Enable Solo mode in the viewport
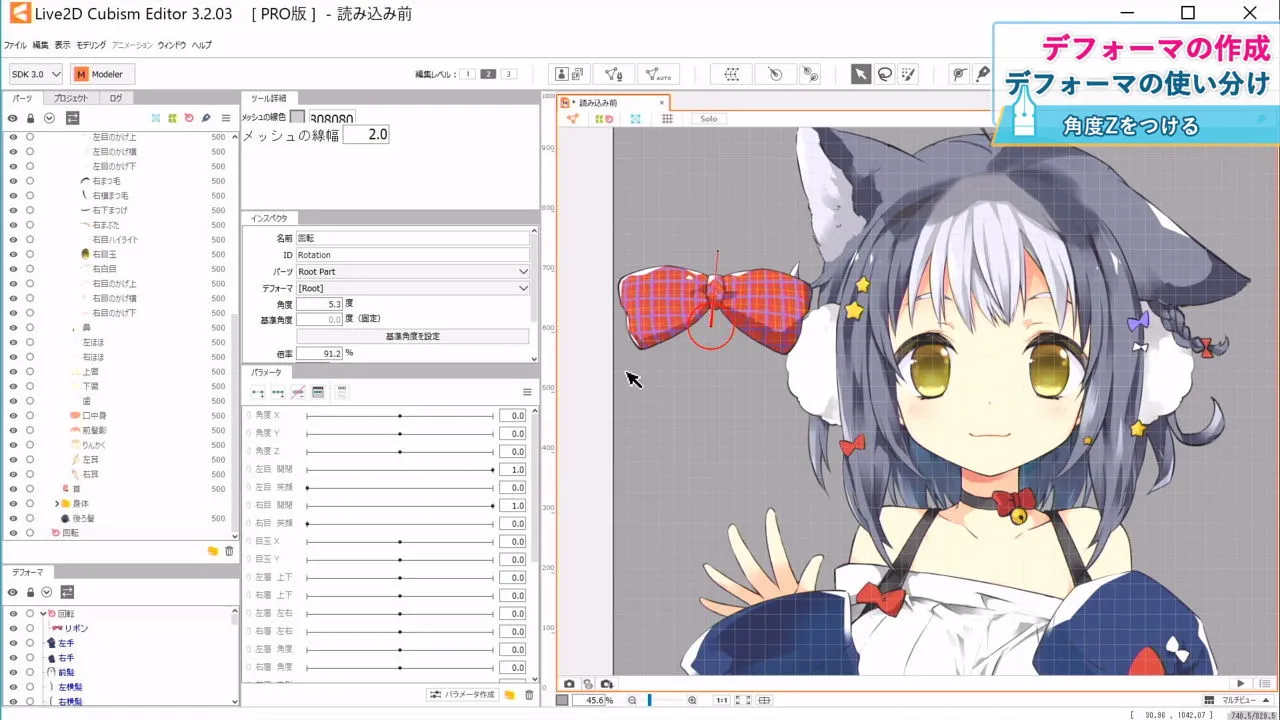 [708, 118]
